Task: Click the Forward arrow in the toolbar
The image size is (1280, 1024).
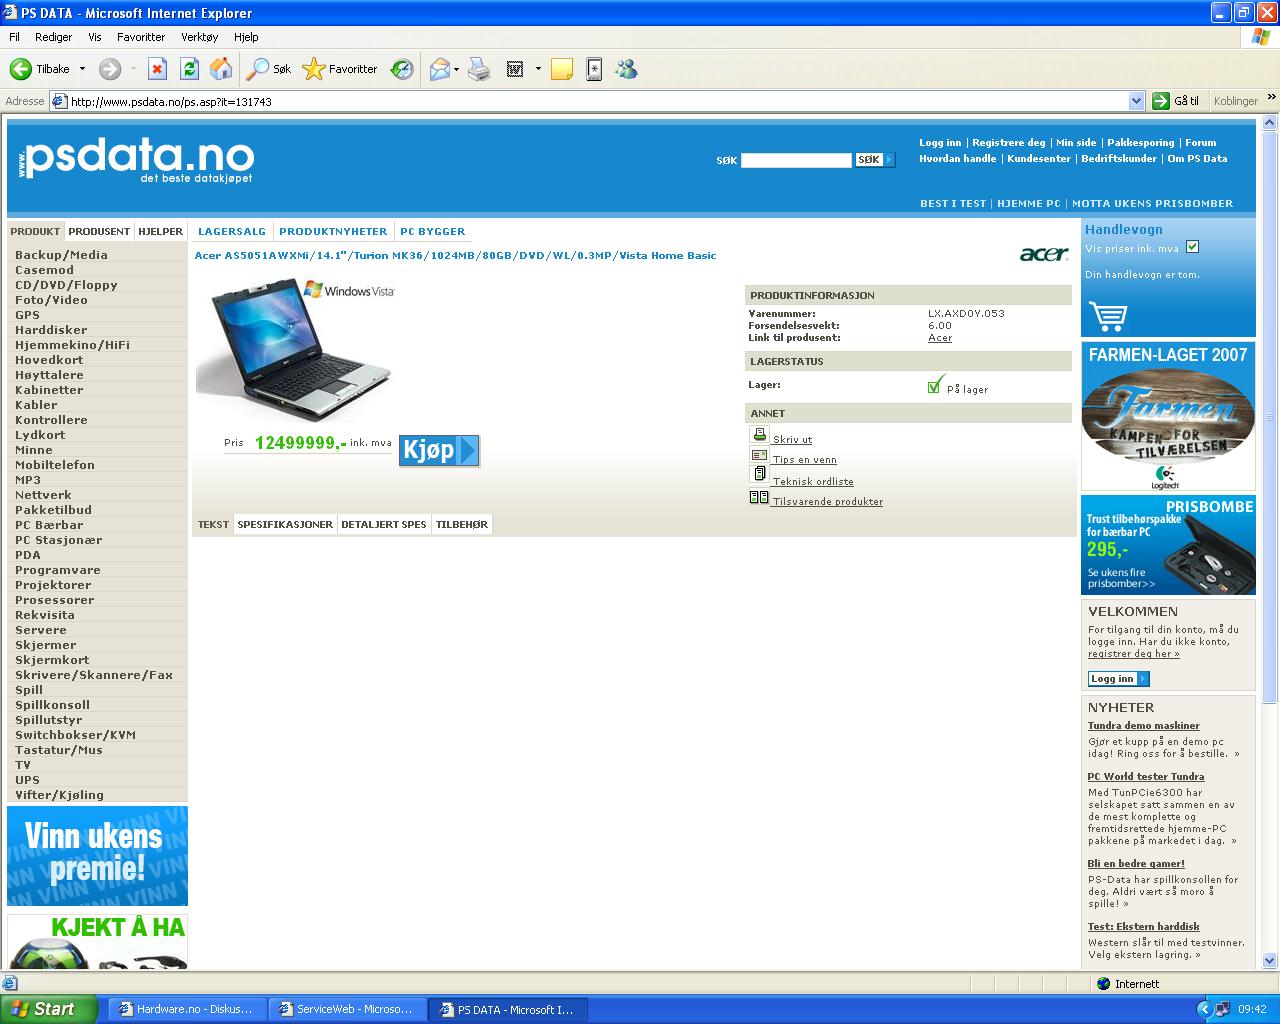Action: pyautogui.click(x=110, y=69)
